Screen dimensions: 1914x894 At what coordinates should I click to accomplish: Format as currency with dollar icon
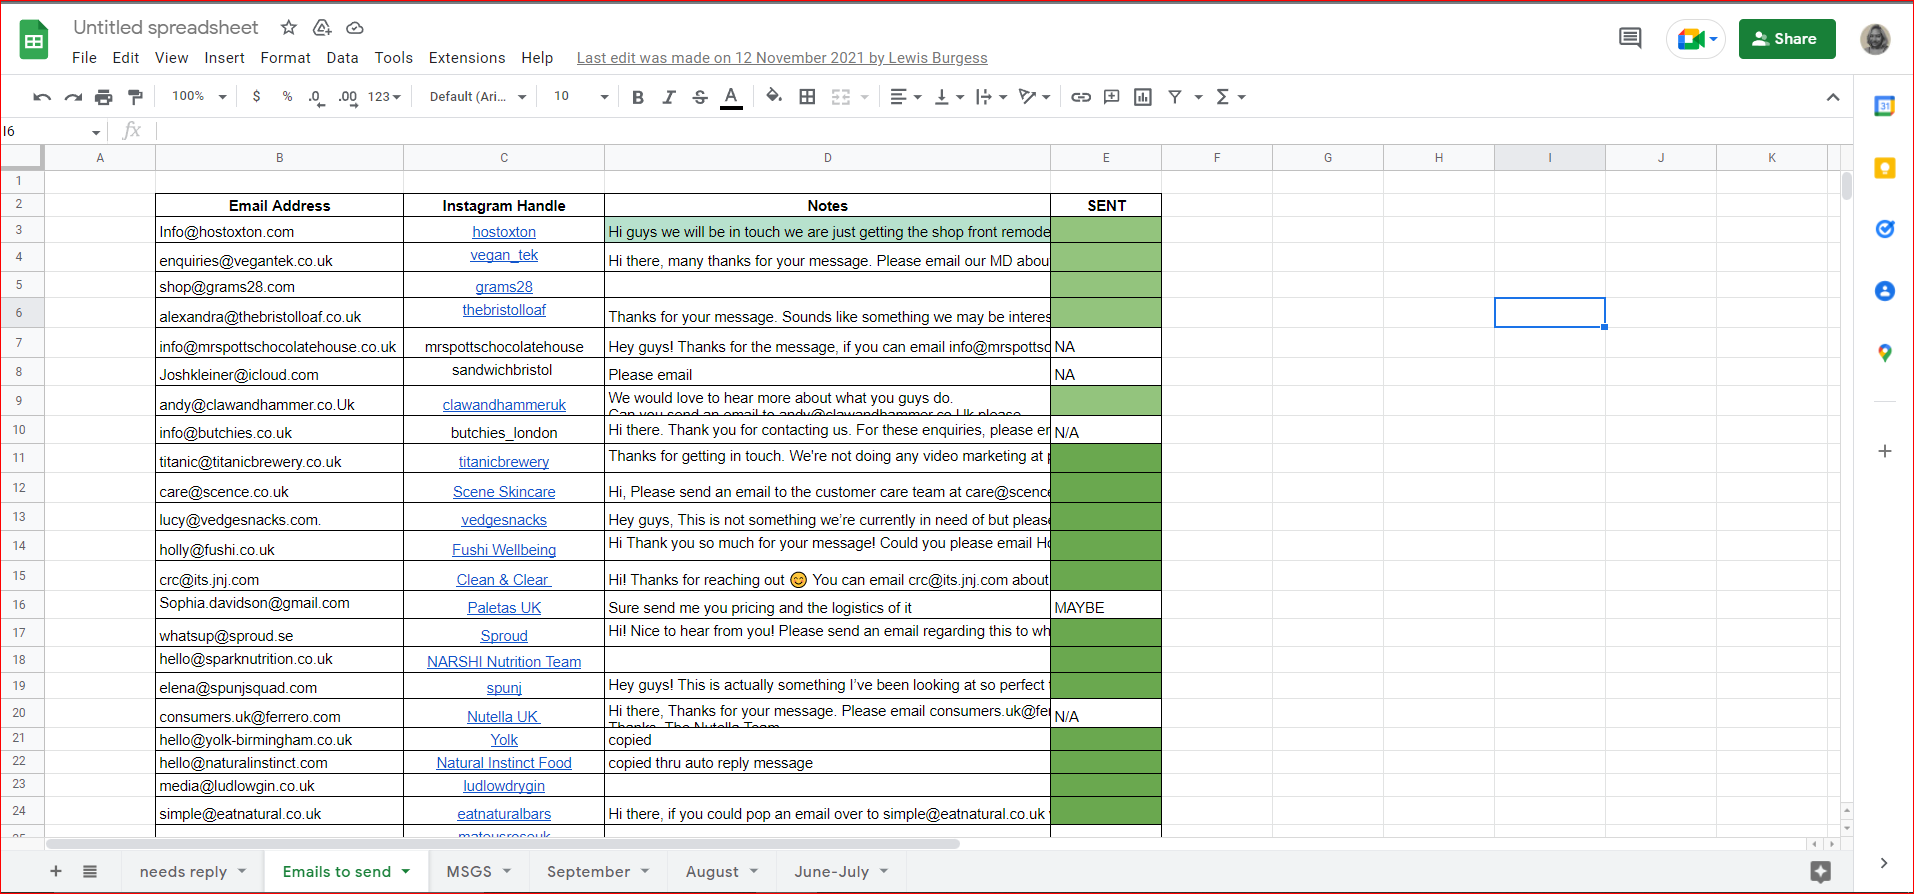(x=257, y=97)
